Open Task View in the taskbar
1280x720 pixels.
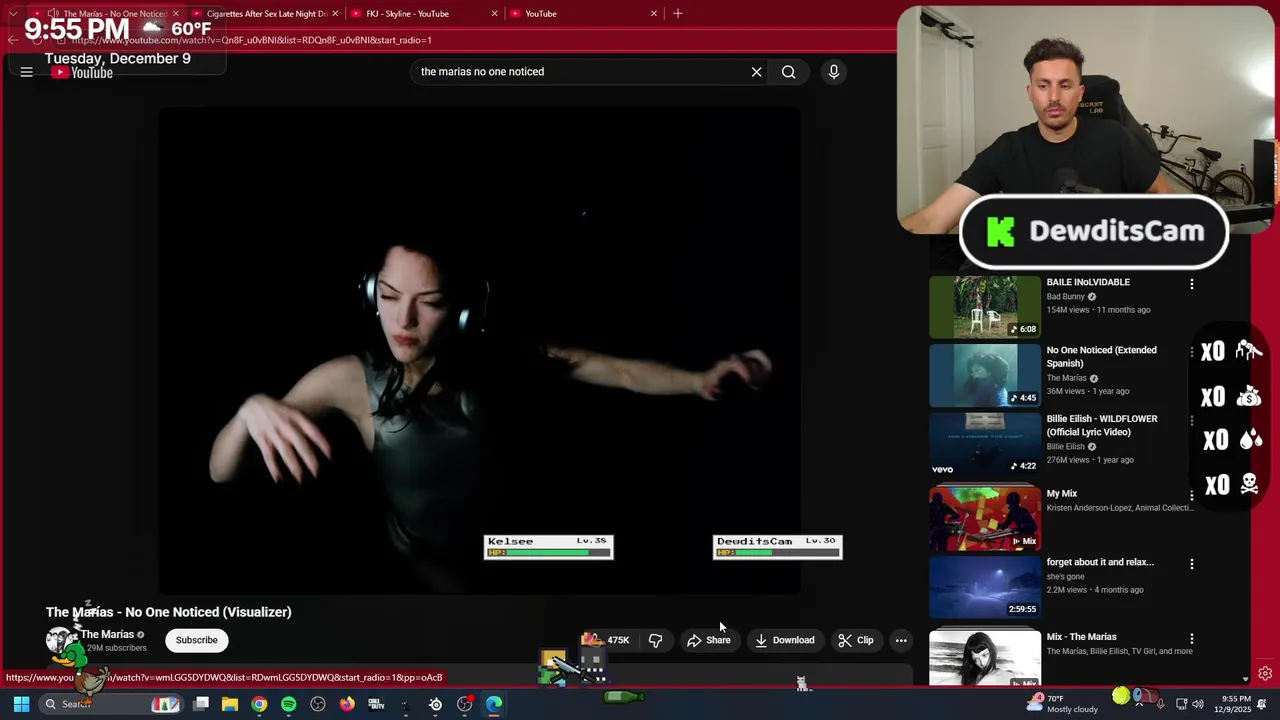pyautogui.click(x=201, y=704)
